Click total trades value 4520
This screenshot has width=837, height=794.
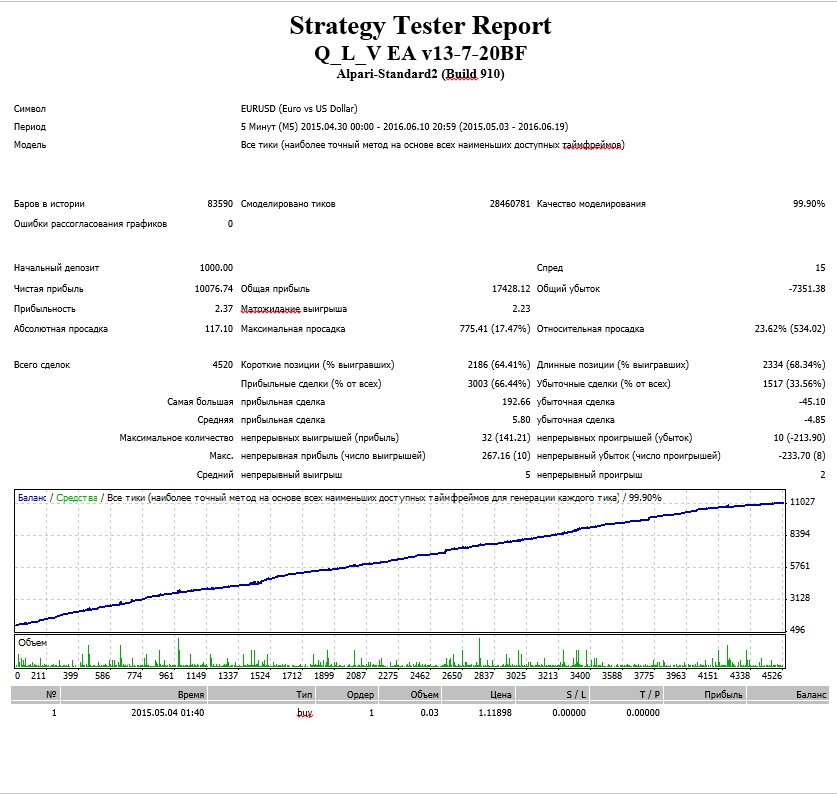[223, 365]
